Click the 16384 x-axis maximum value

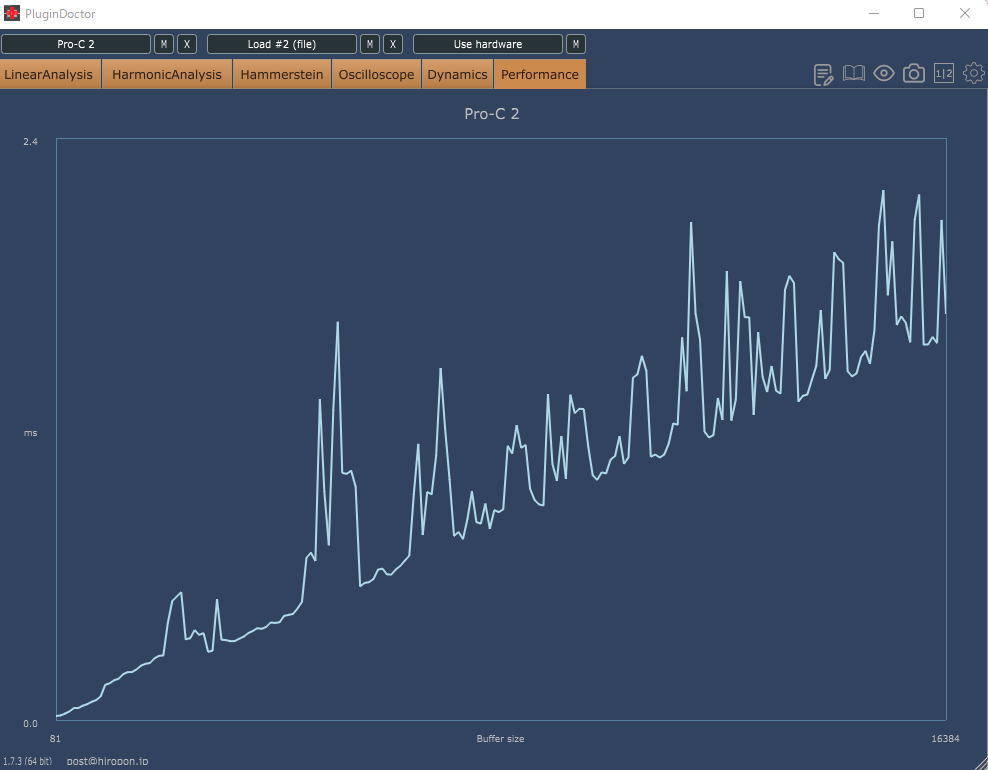tap(945, 738)
